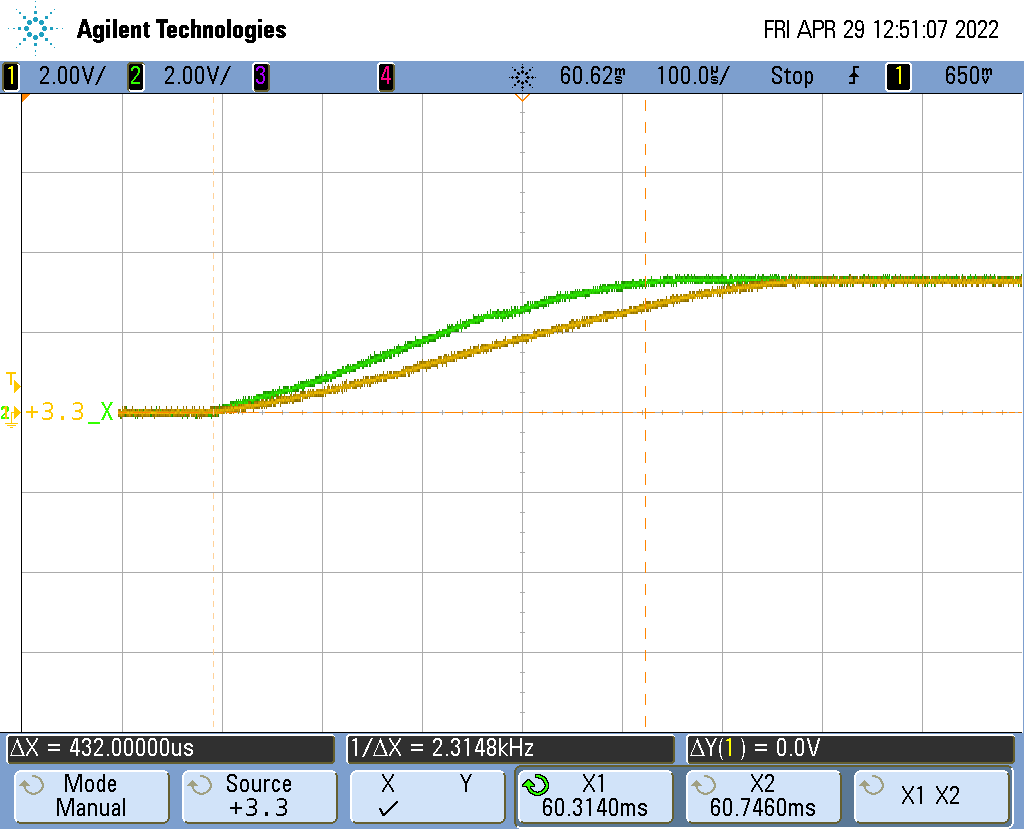Select the X1 X2 linked cursors softkey

tap(931, 796)
